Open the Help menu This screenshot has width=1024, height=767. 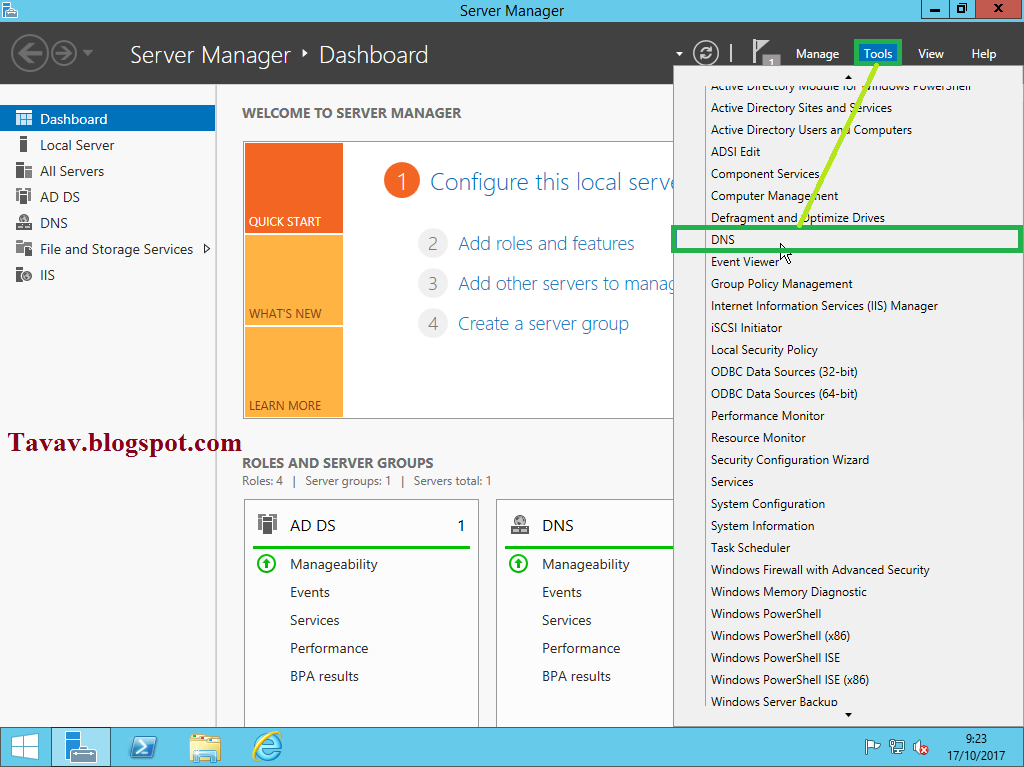click(984, 54)
